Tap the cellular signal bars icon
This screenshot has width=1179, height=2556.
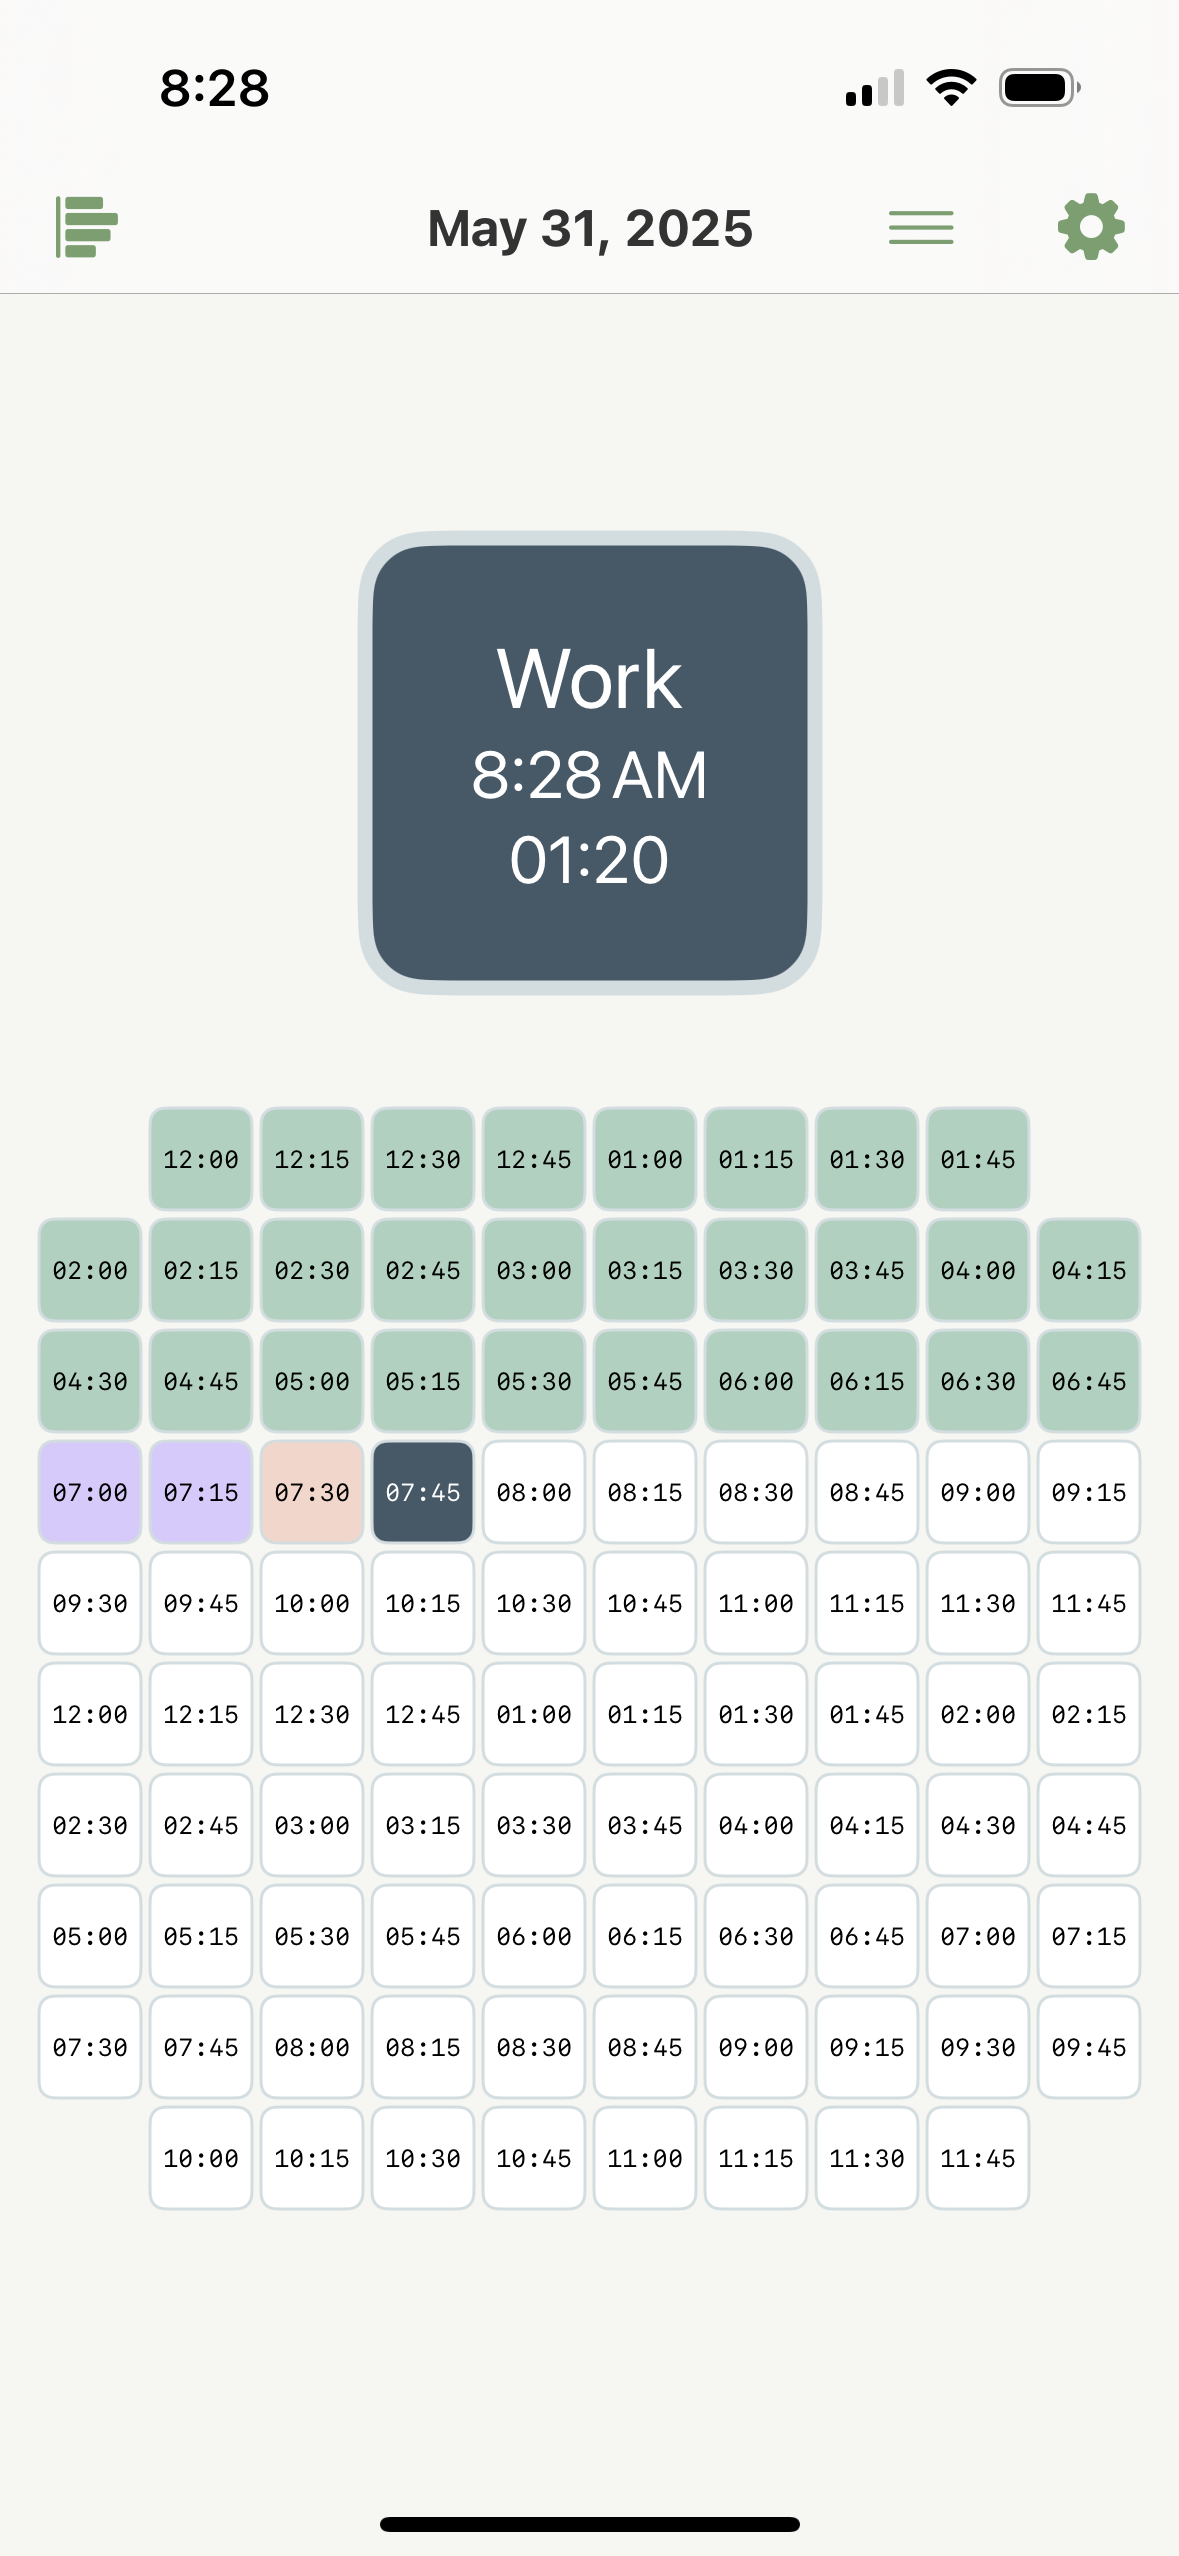(x=875, y=88)
